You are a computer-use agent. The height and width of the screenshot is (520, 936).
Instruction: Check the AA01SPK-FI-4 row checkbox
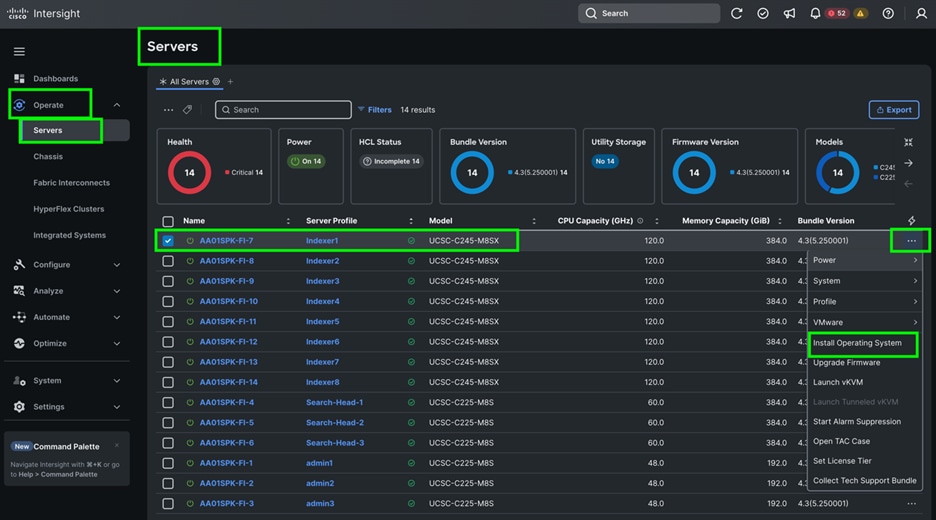168,403
